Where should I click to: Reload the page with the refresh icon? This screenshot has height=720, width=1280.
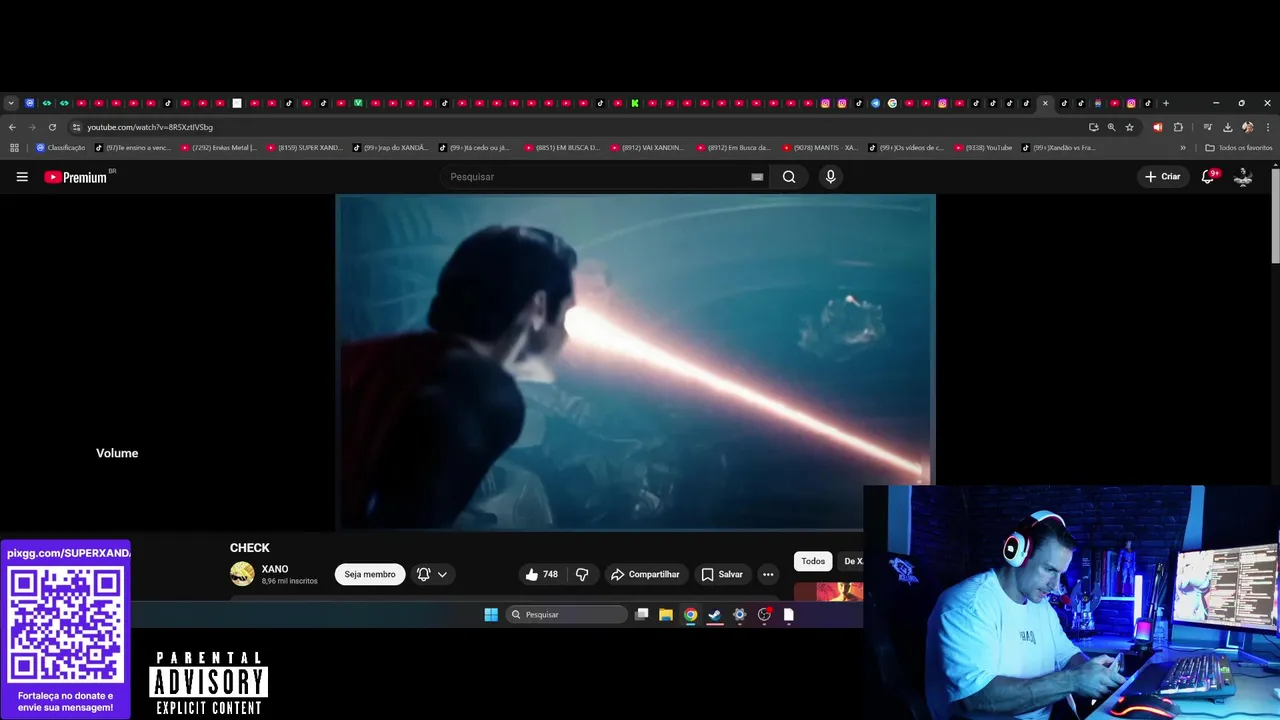(52, 128)
